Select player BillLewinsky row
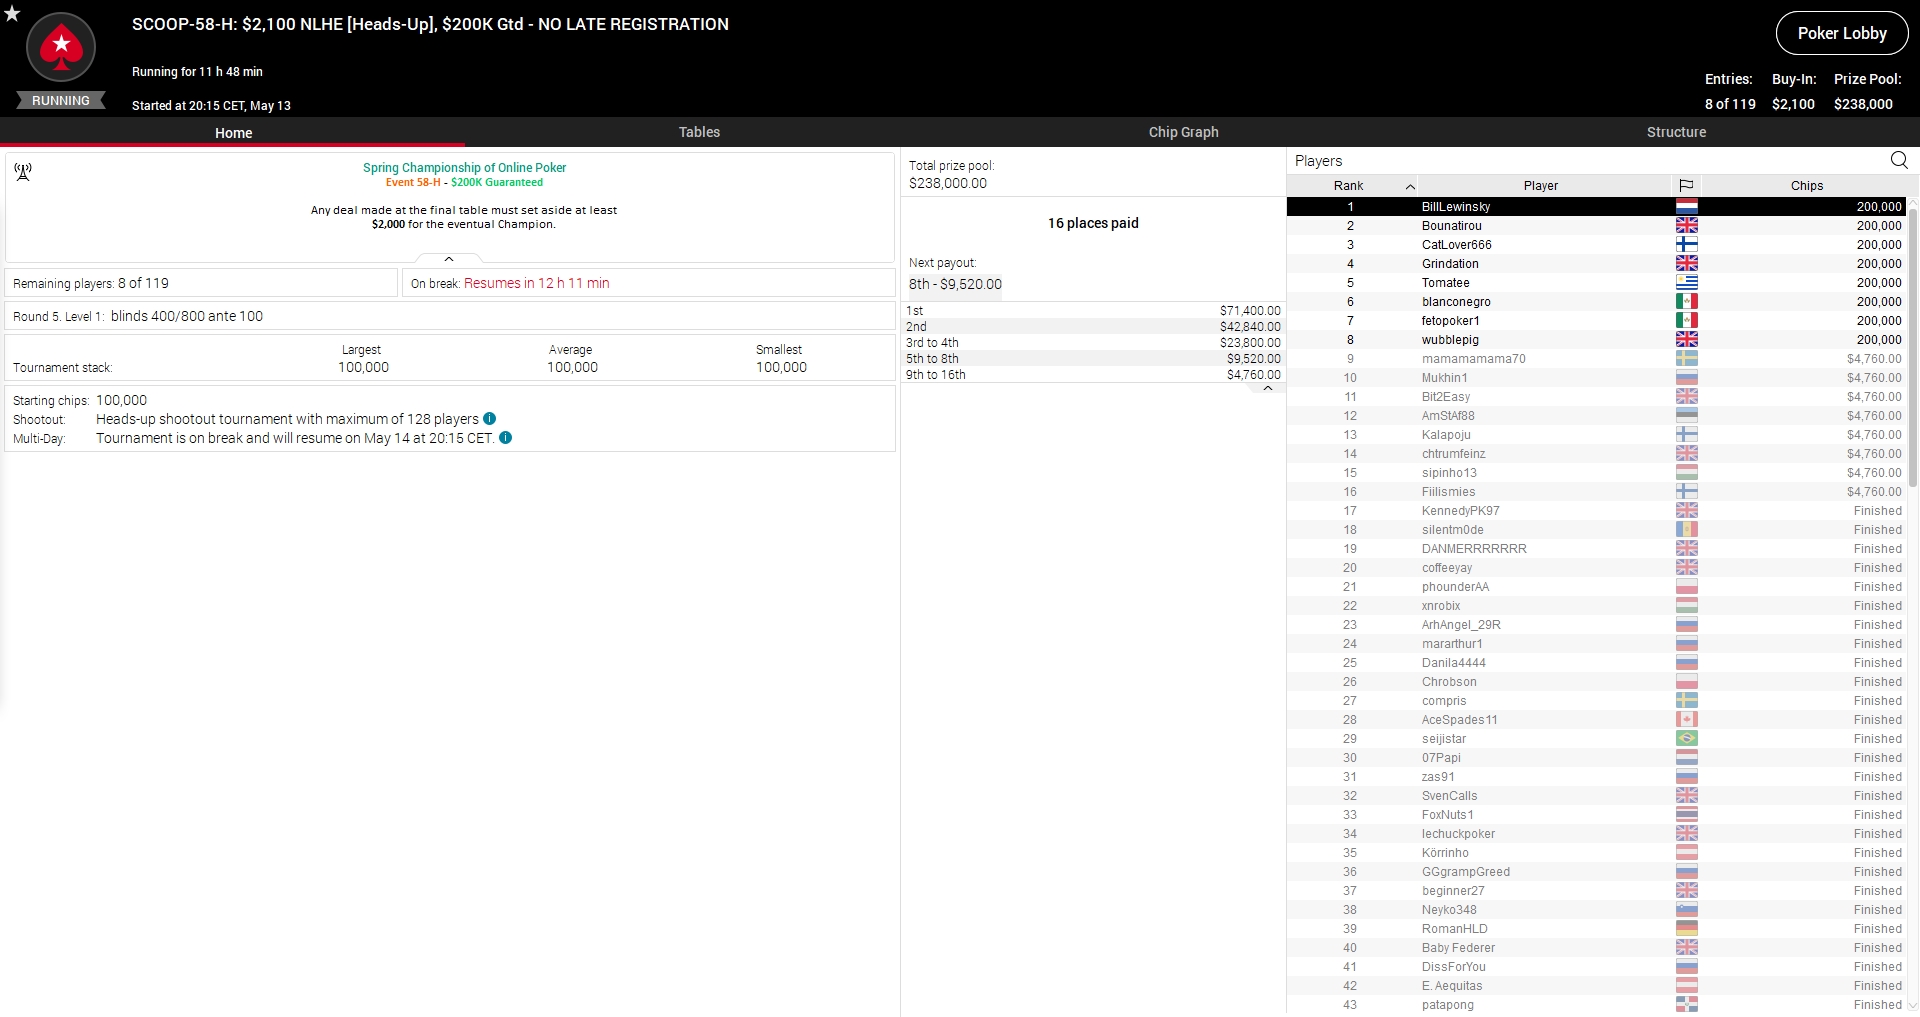Screen dimensions: 1920x1017 [x=1596, y=207]
